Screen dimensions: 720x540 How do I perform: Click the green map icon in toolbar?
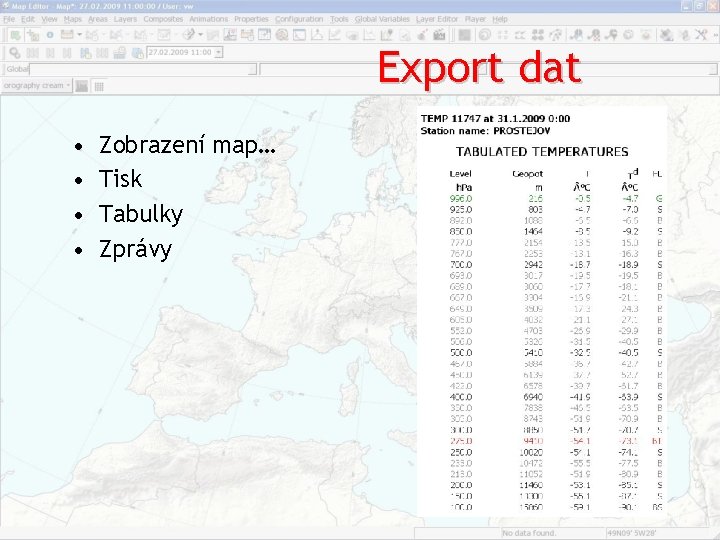[x=15, y=35]
